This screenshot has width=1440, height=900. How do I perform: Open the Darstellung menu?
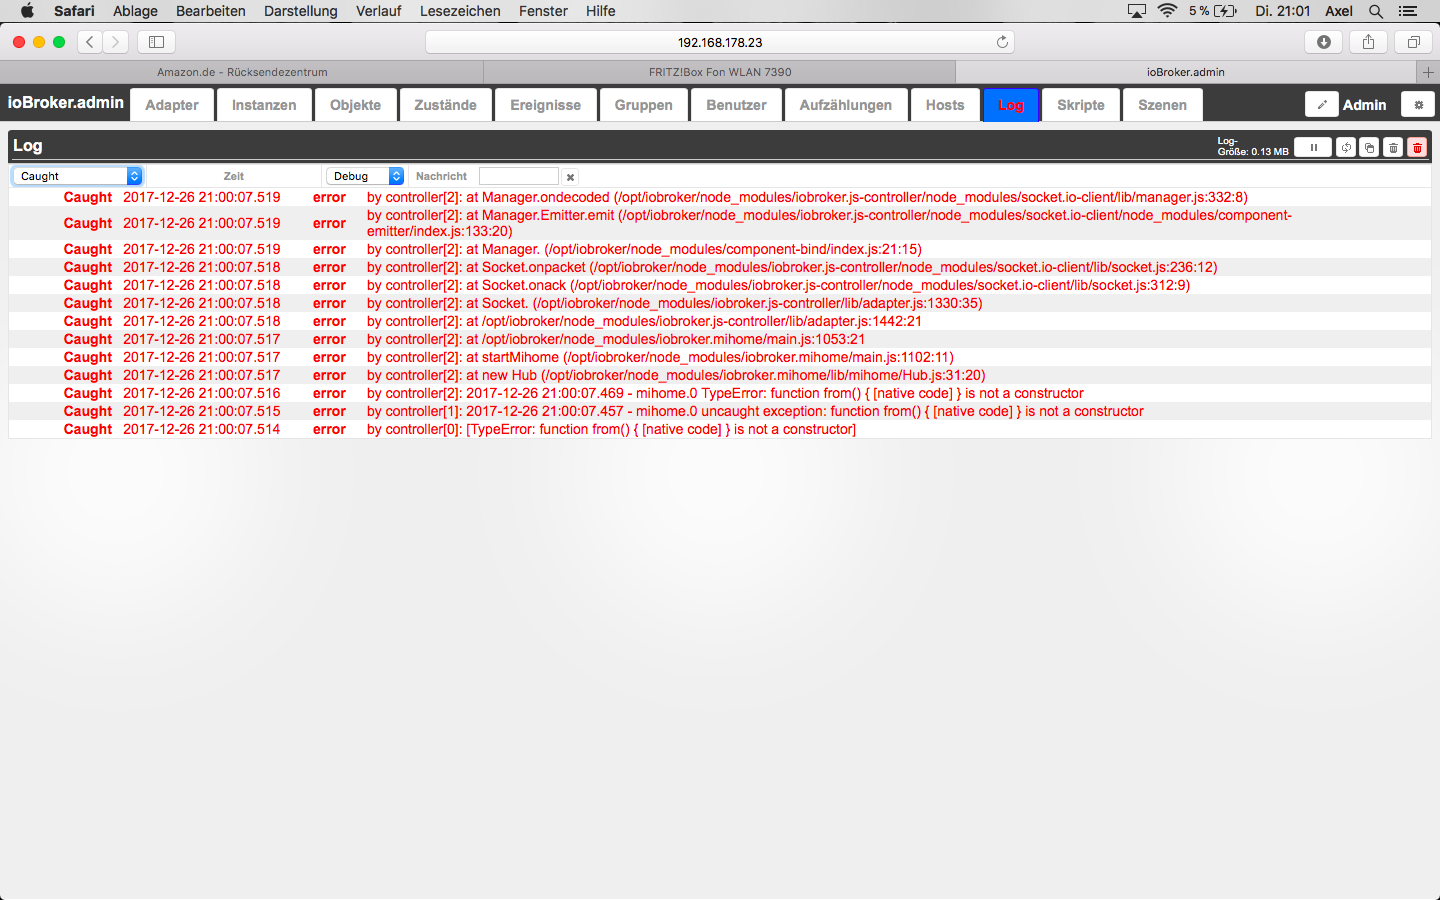301,11
